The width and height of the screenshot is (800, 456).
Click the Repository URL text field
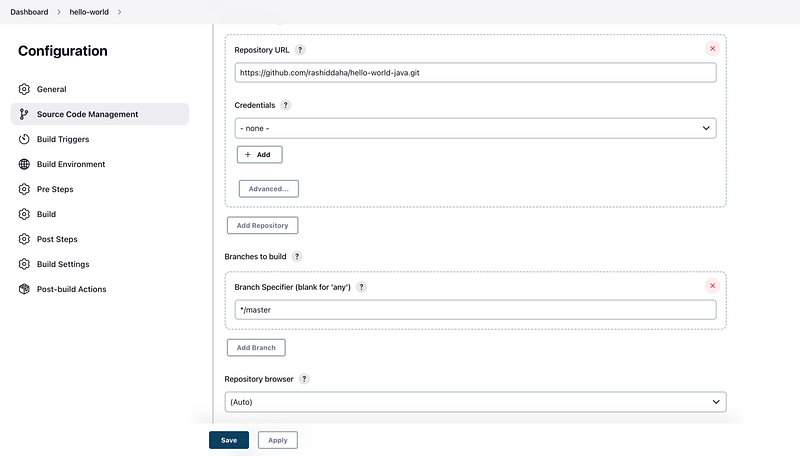[476, 73]
